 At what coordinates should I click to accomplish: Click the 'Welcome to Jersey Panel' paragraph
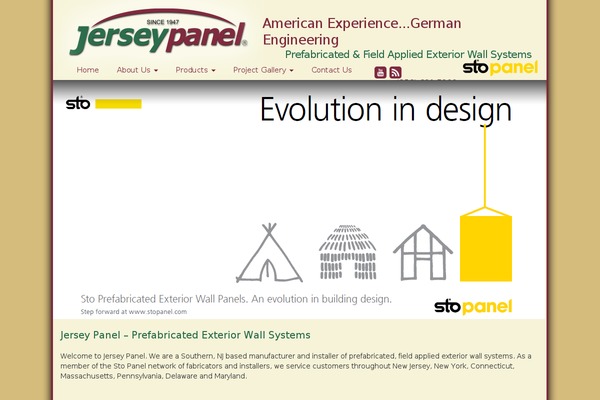295,366
